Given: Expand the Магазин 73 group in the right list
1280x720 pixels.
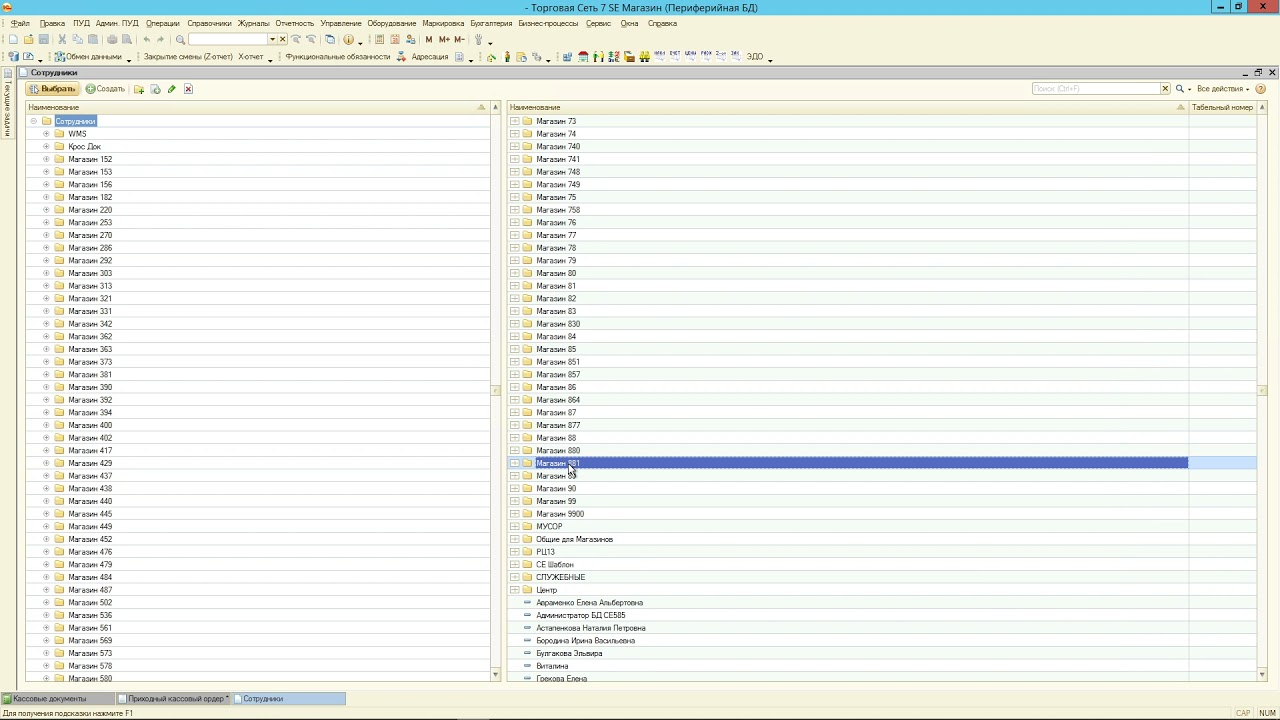Looking at the screenshot, I should pyautogui.click(x=515, y=121).
